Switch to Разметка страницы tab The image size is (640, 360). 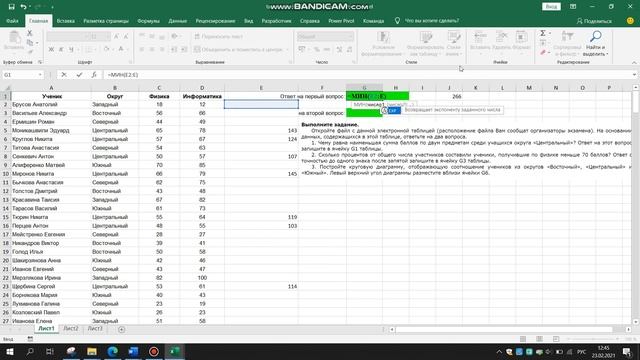[x=106, y=21]
